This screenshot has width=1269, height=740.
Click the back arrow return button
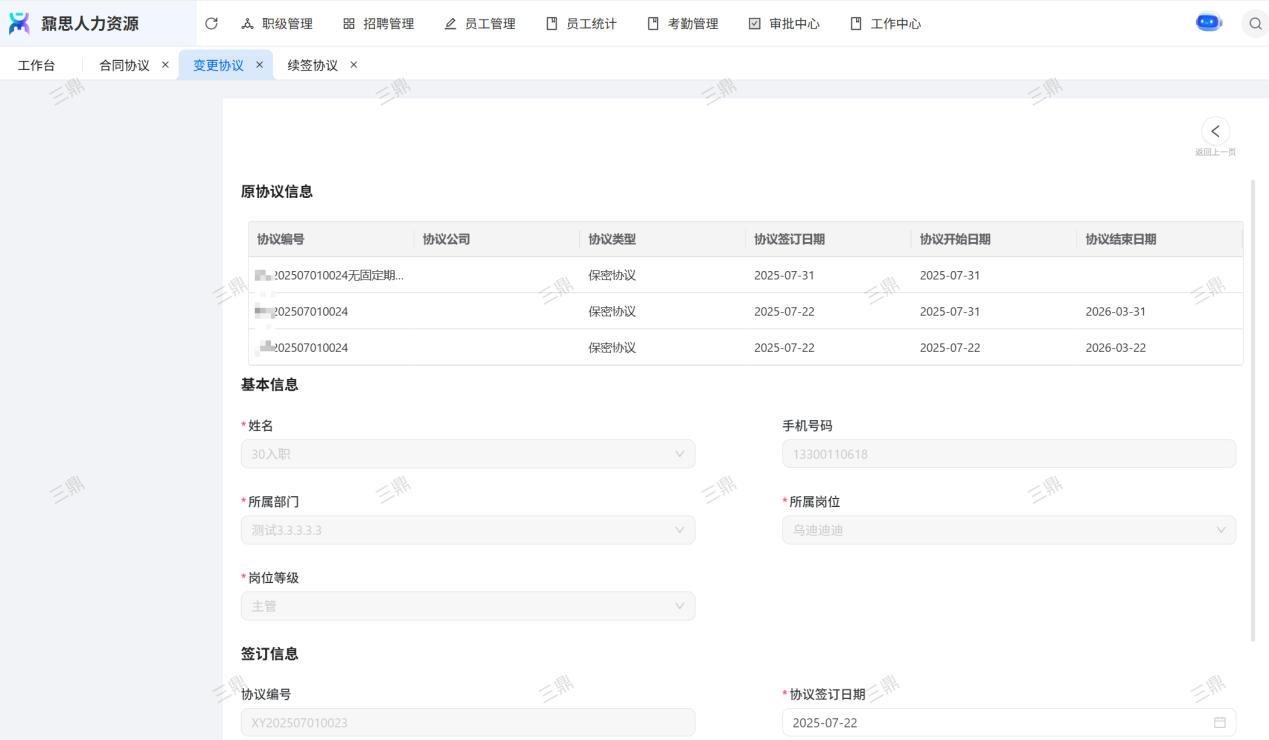pyautogui.click(x=1215, y=131)
